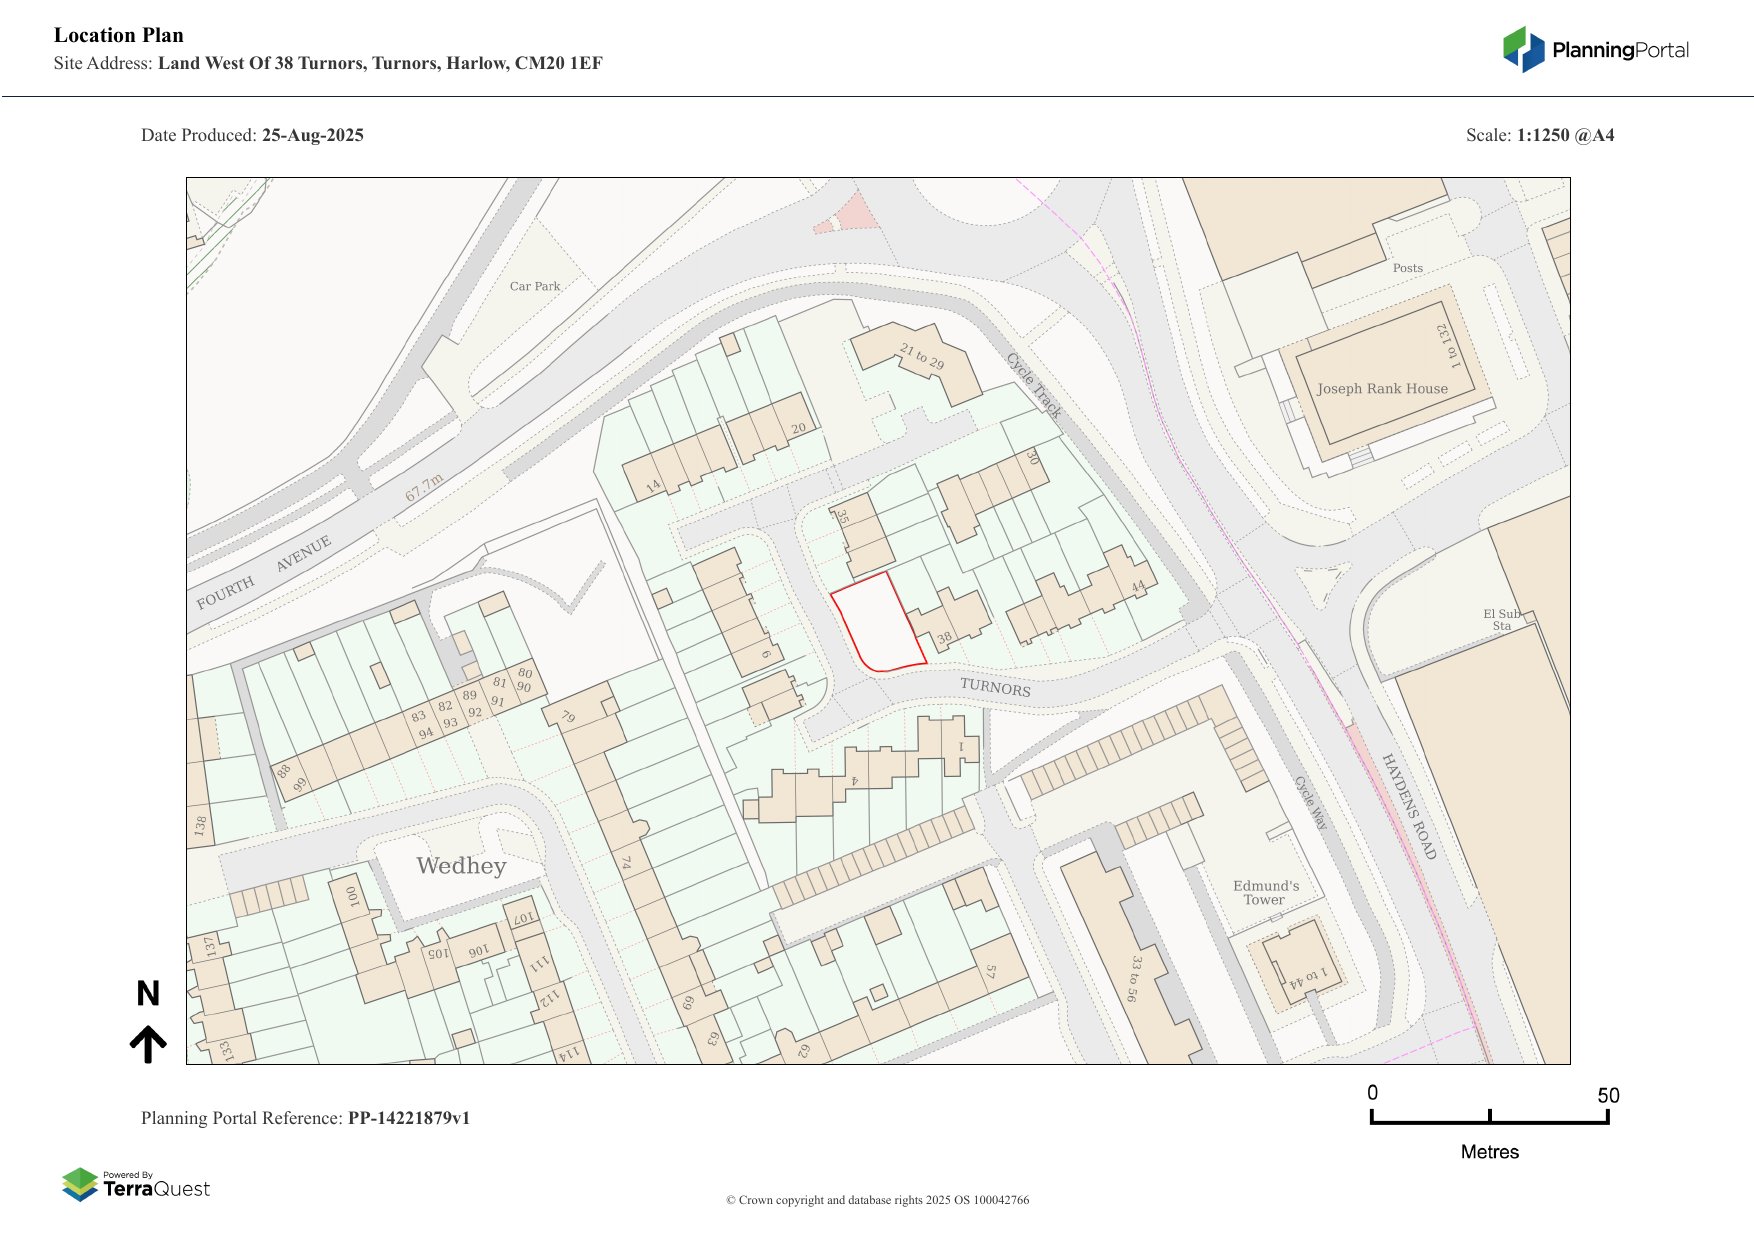Click the Planning Portal Reference PP-14221879v1
This screenshot has width=1754, height=1241.
point(305,1118)
